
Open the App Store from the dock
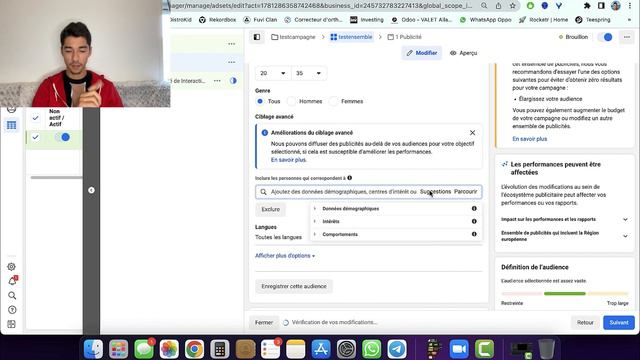321,349
